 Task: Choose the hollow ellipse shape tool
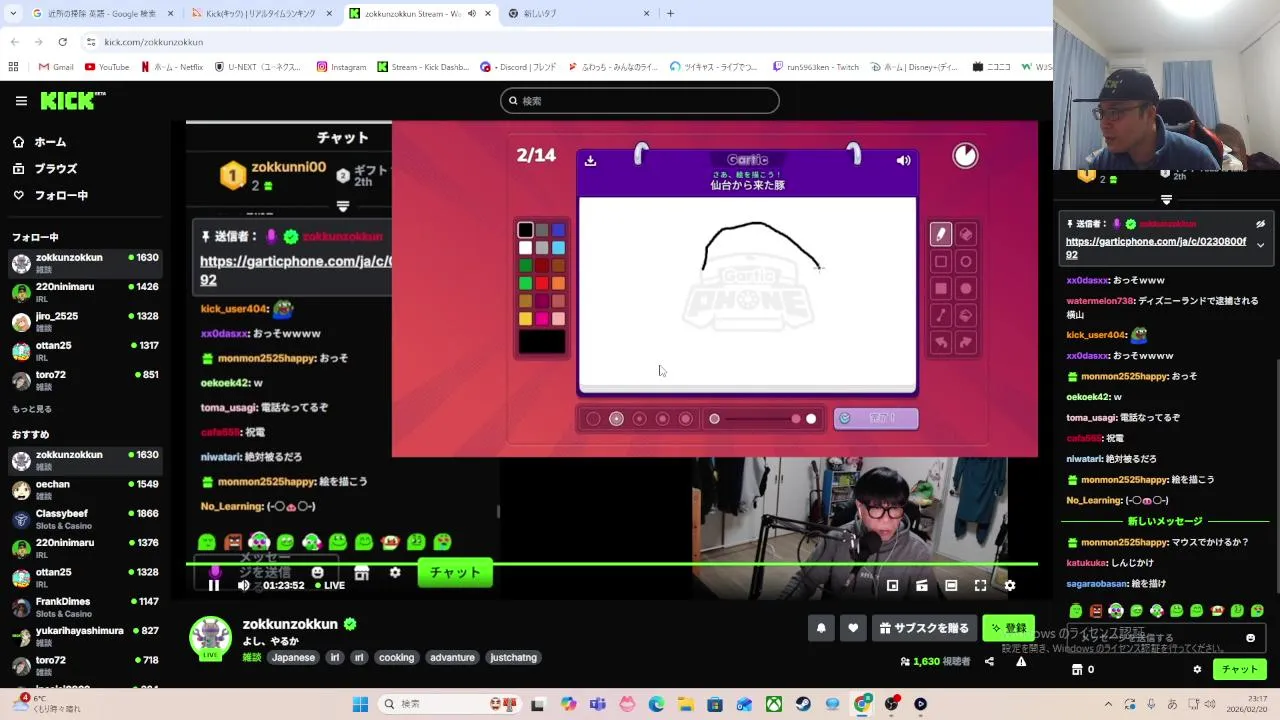click(966, 261)
